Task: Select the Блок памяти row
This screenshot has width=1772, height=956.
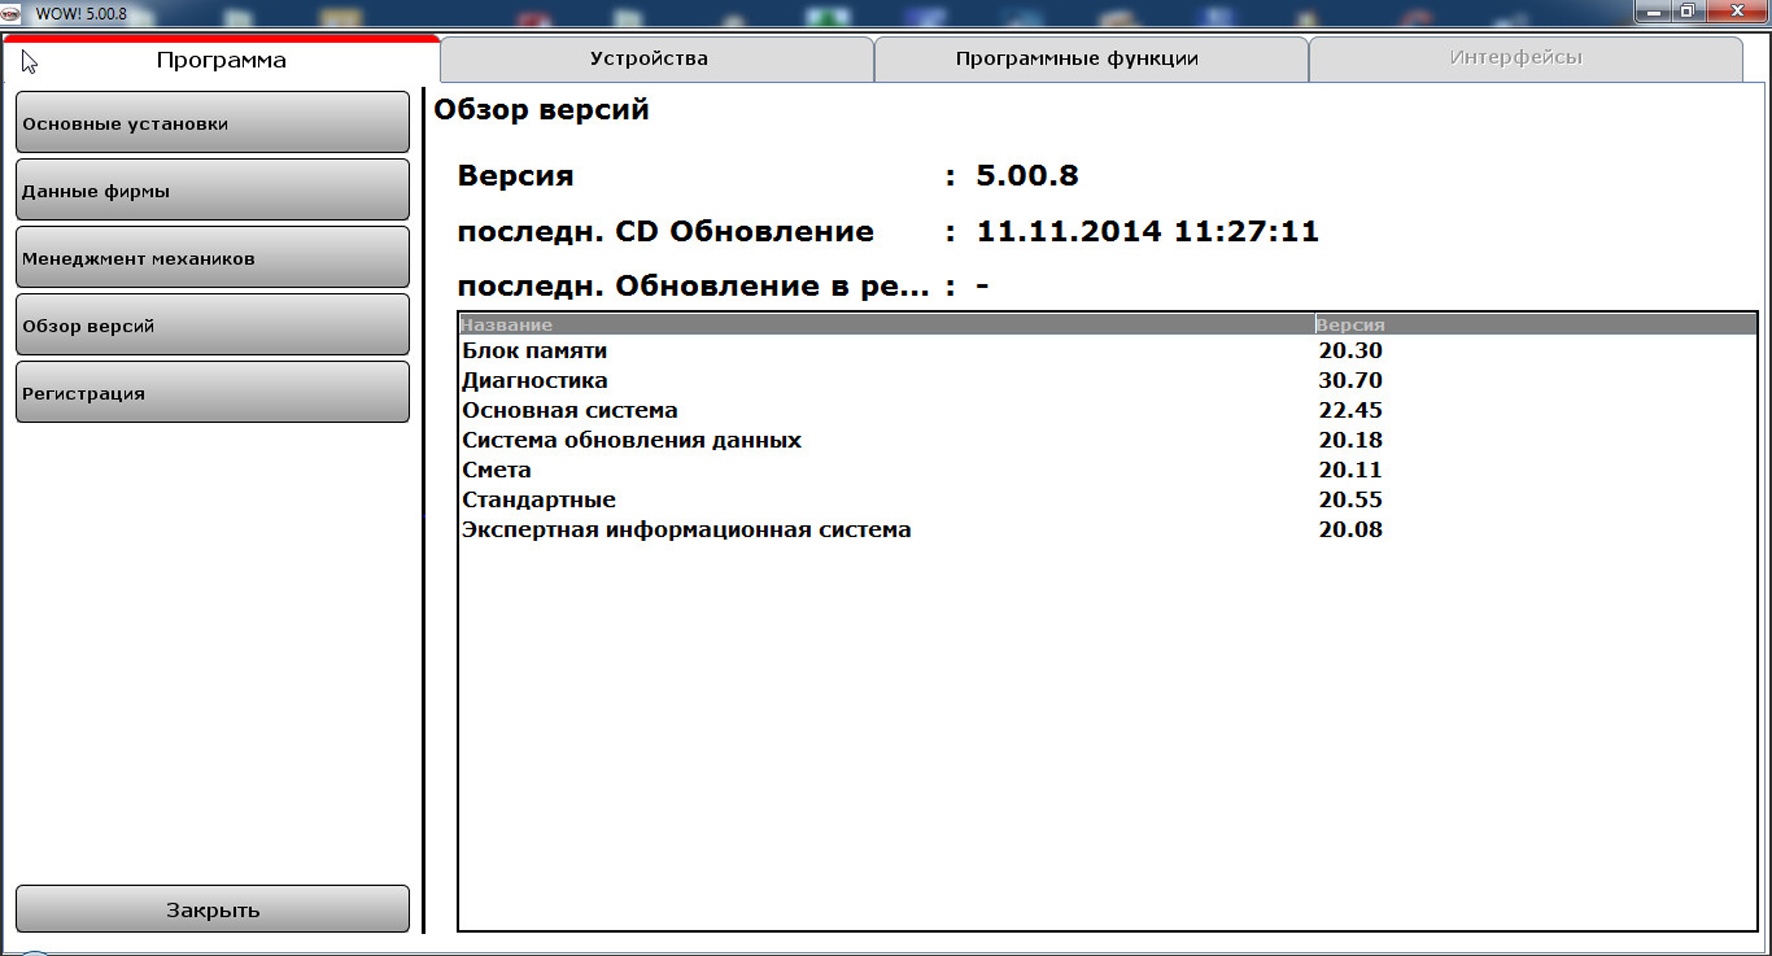Action: coord(535,351)
